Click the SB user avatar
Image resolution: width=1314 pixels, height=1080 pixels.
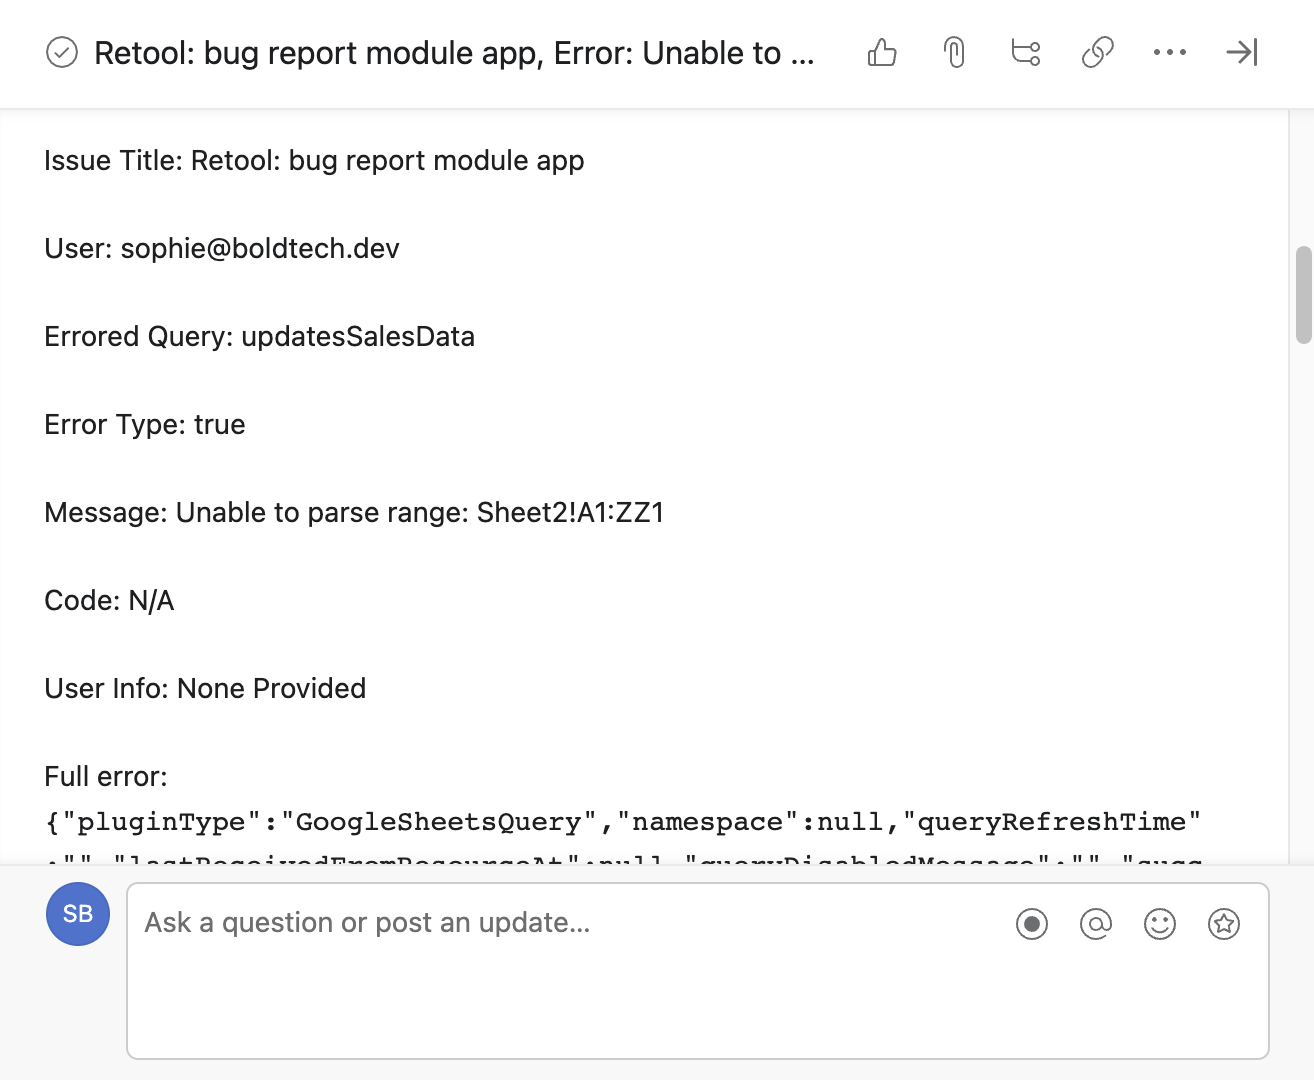click(78, 914)
